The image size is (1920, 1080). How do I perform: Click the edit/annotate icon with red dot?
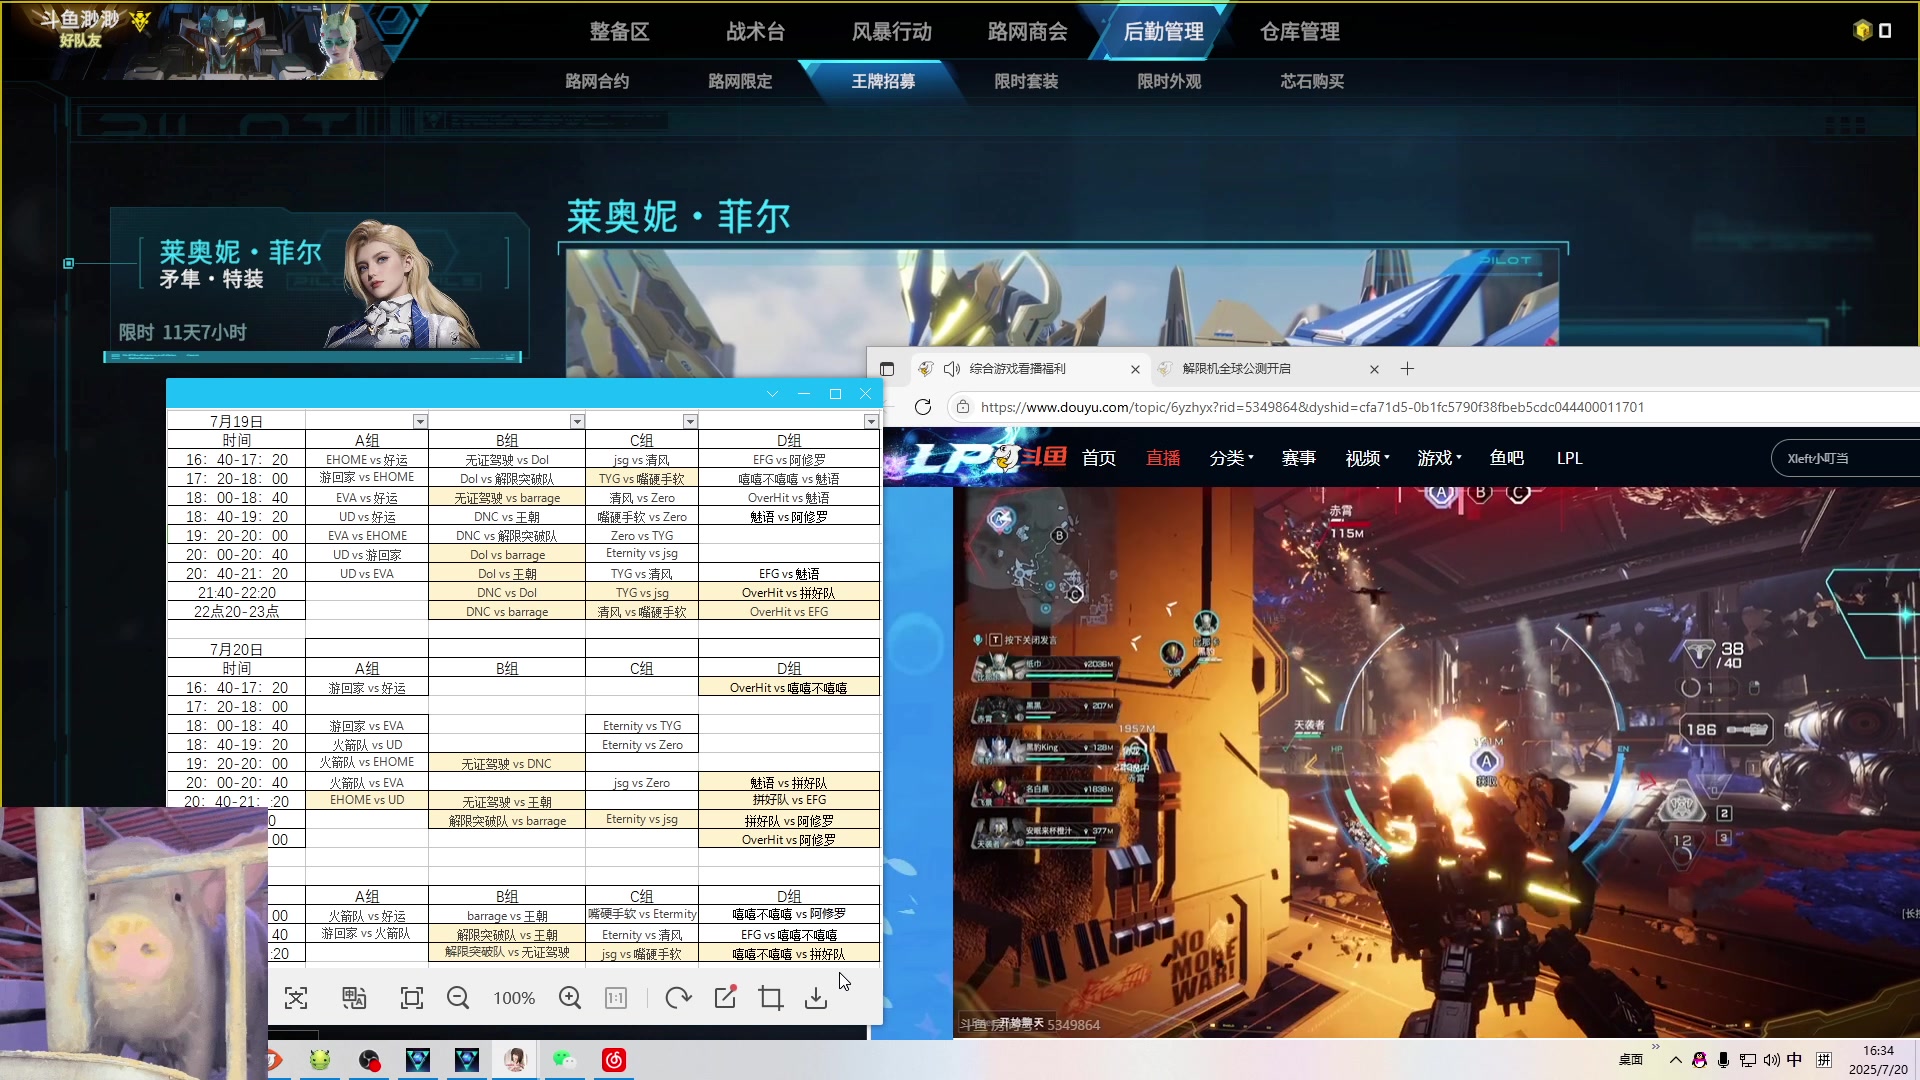pyautogui.click(x=725, y=997)
